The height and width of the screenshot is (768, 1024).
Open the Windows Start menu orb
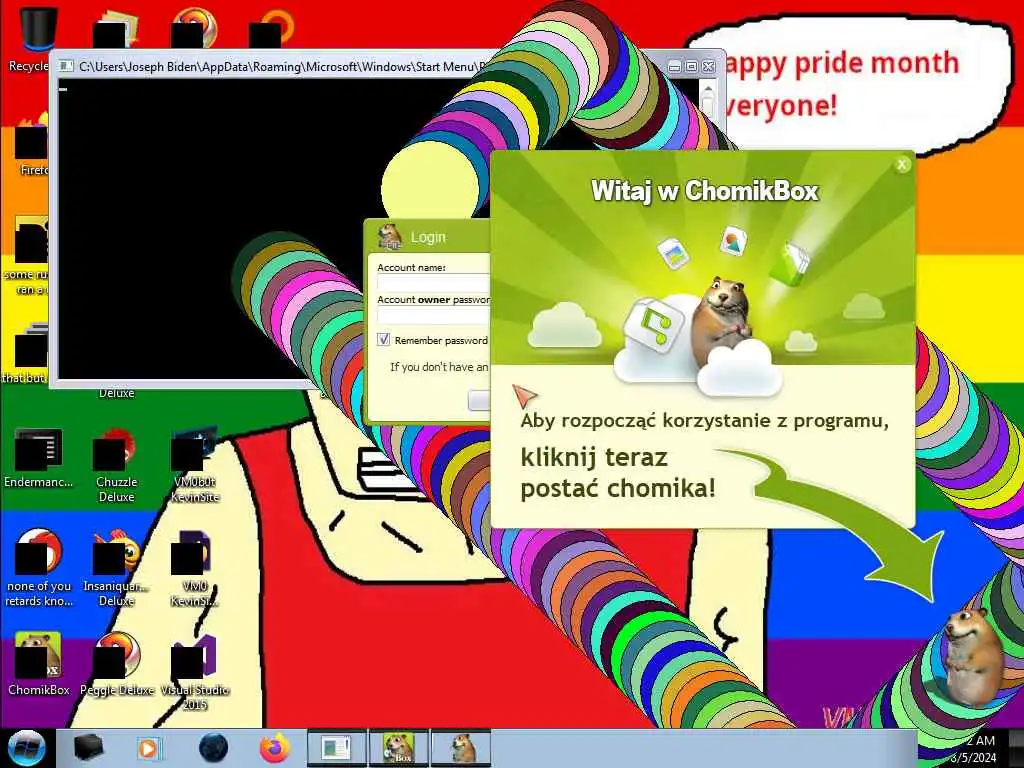coord(26,748)
